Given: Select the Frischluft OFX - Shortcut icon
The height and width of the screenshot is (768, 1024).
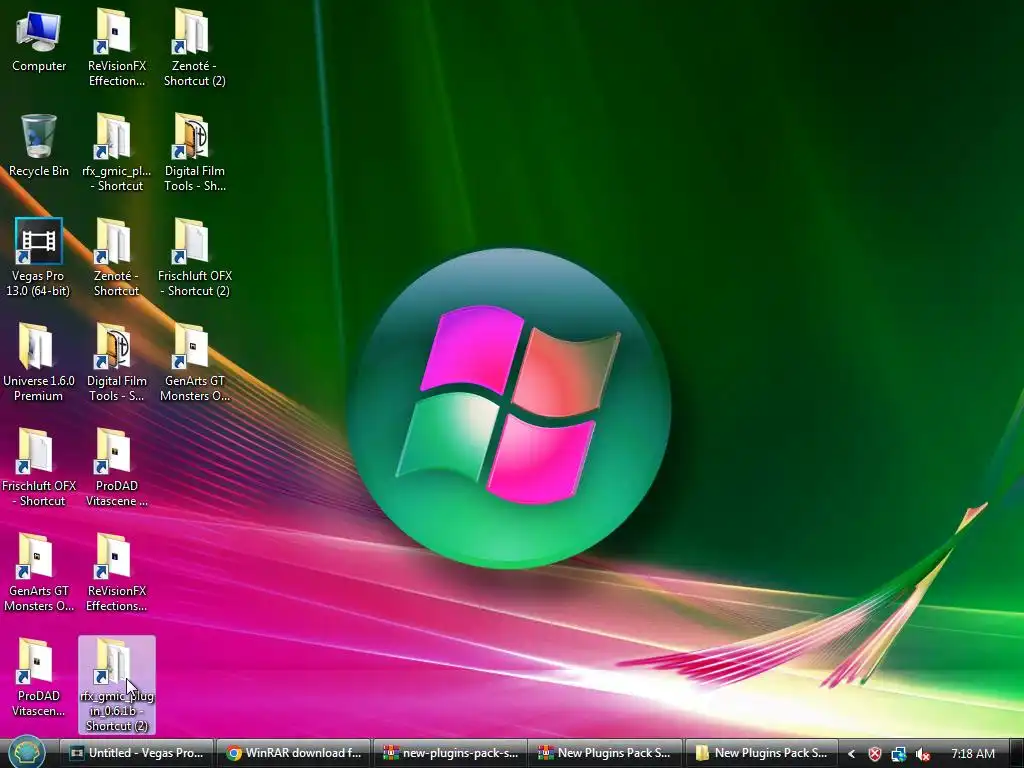Looking at the screenshot, I should tap(39, 467).
